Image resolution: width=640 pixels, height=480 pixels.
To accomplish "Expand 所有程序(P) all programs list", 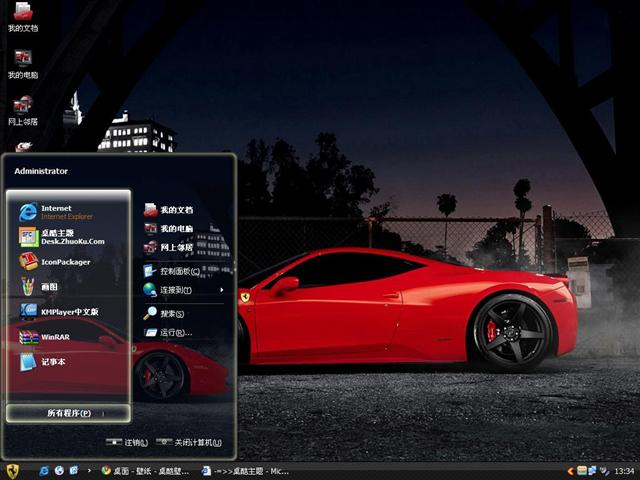I will click(x=69, y=413).
